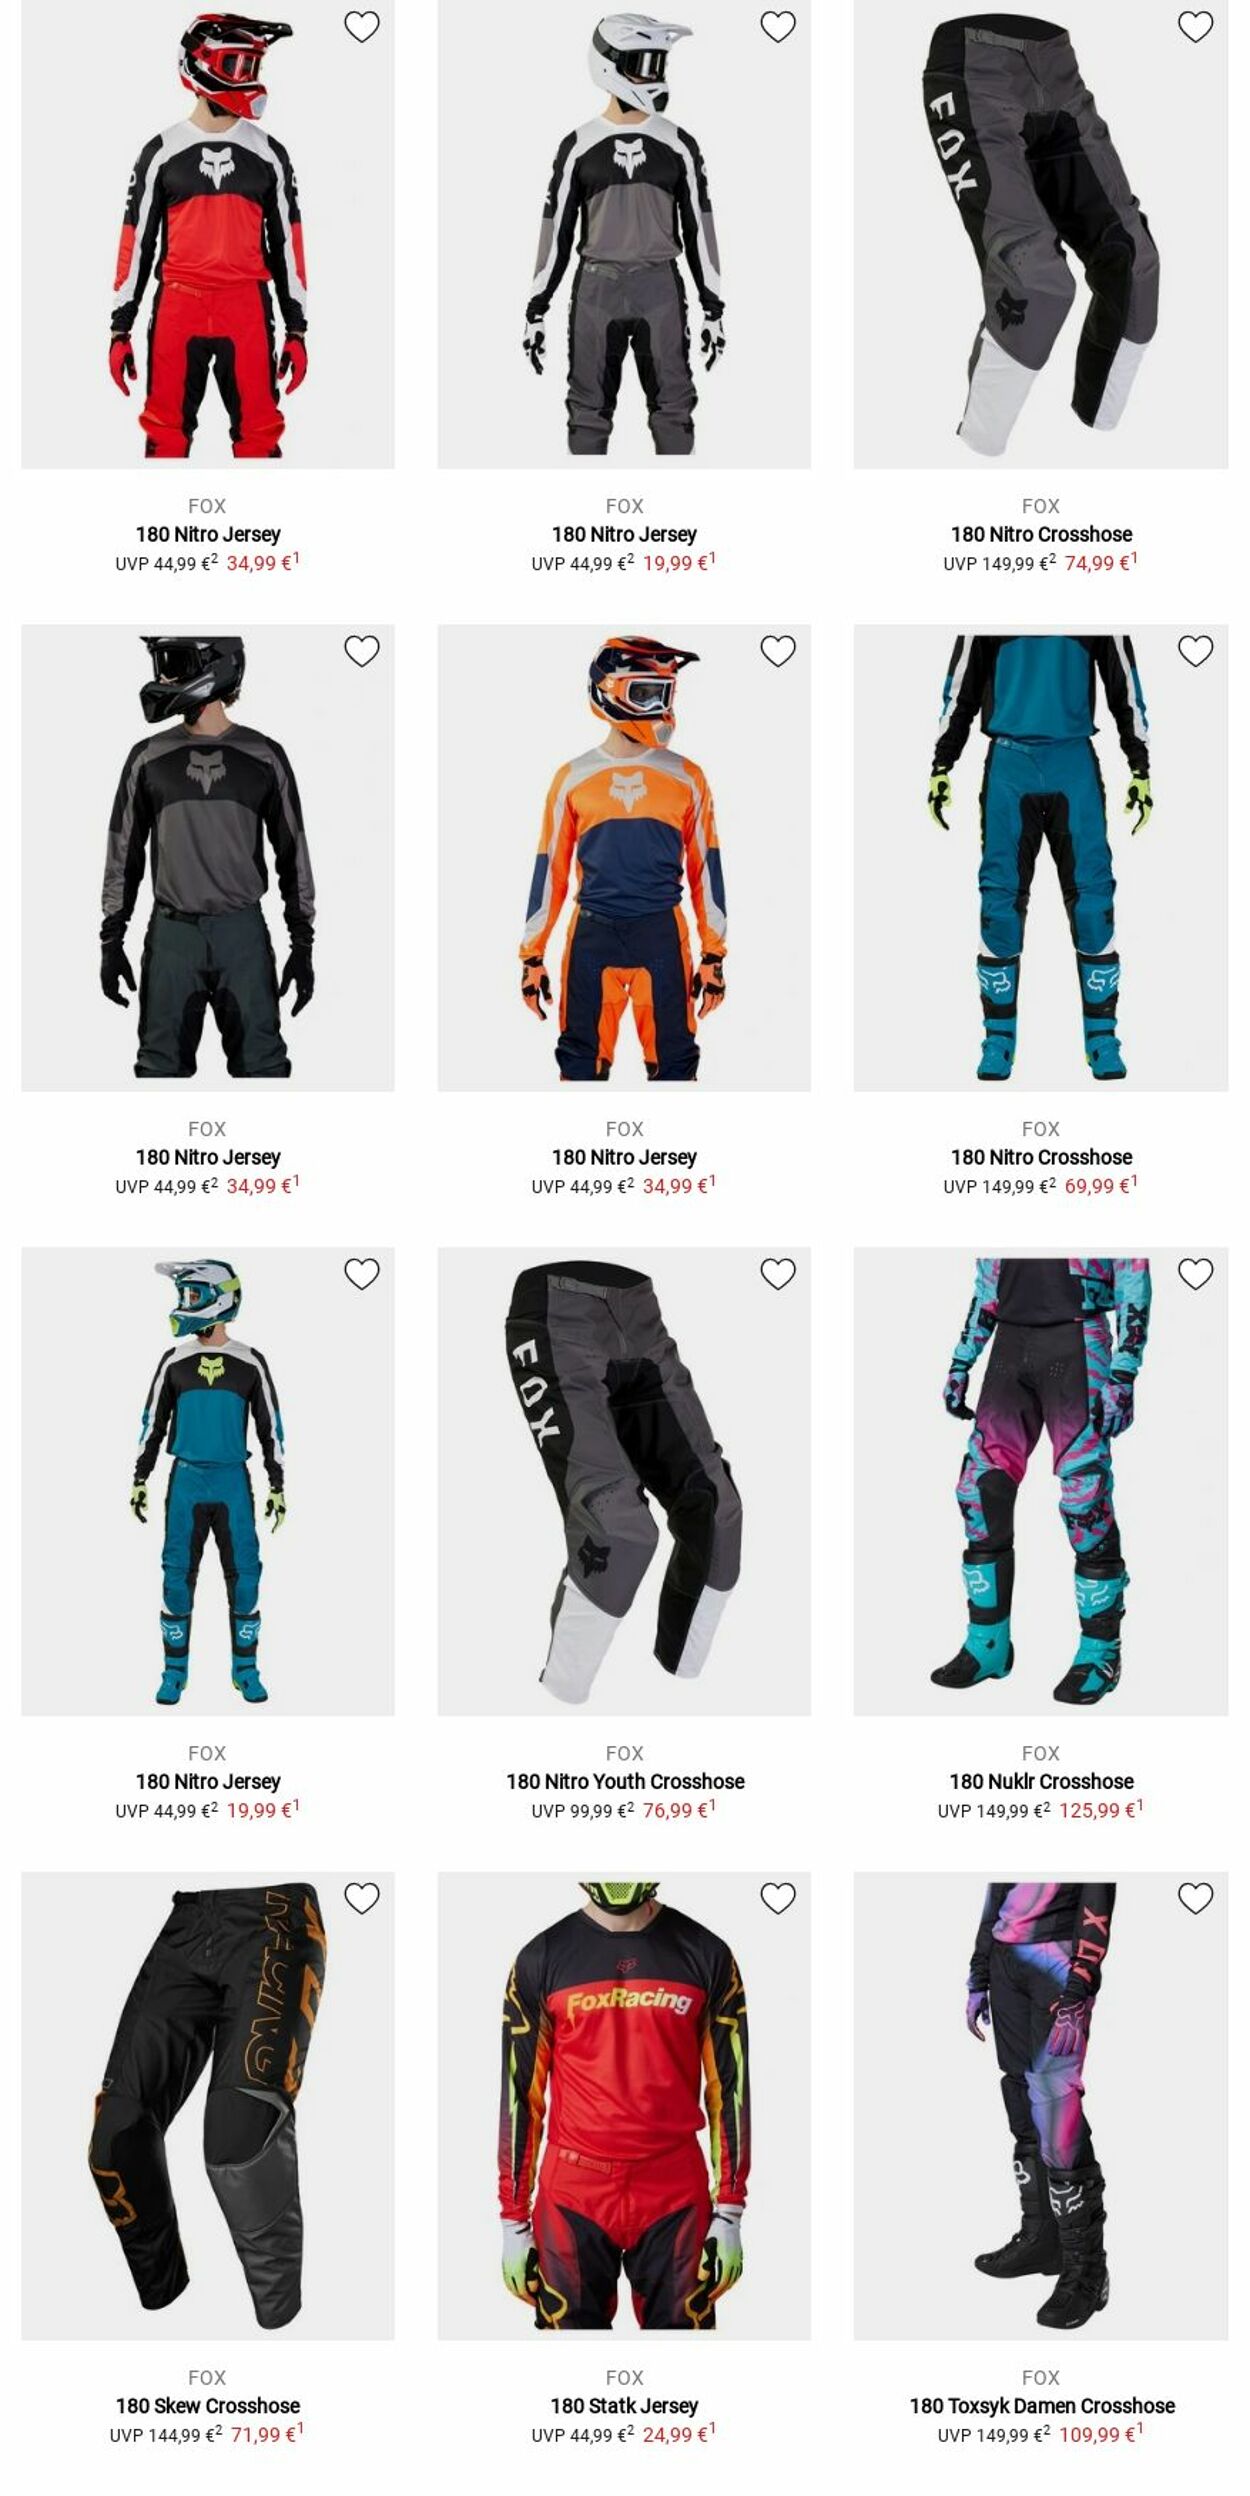Toggle the heart on 180 Skew Crosshose
This screenshot has width=1250, height=2496.
[361, 1898]
